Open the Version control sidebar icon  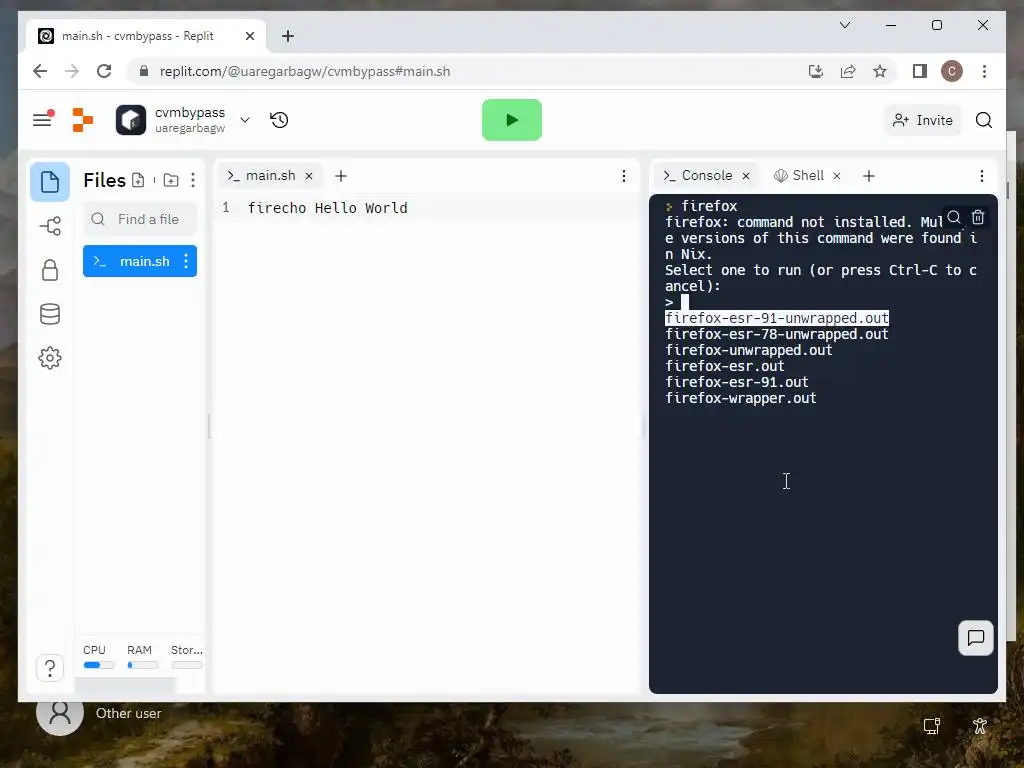(50, 226)
